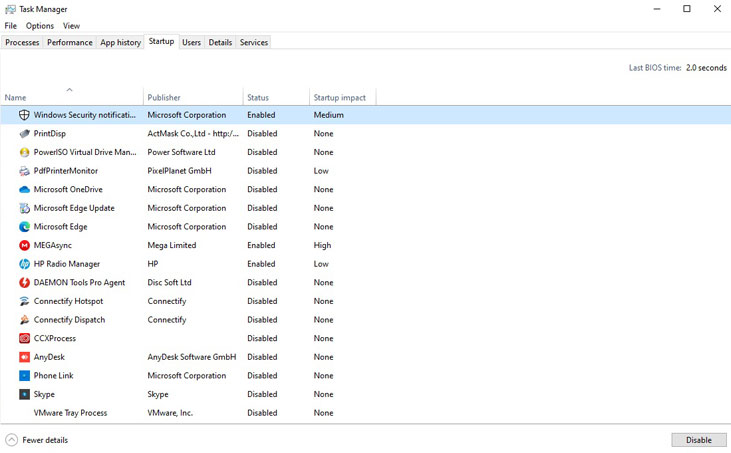
Task: Sort by the Name column header
Action: click(72, 97)
